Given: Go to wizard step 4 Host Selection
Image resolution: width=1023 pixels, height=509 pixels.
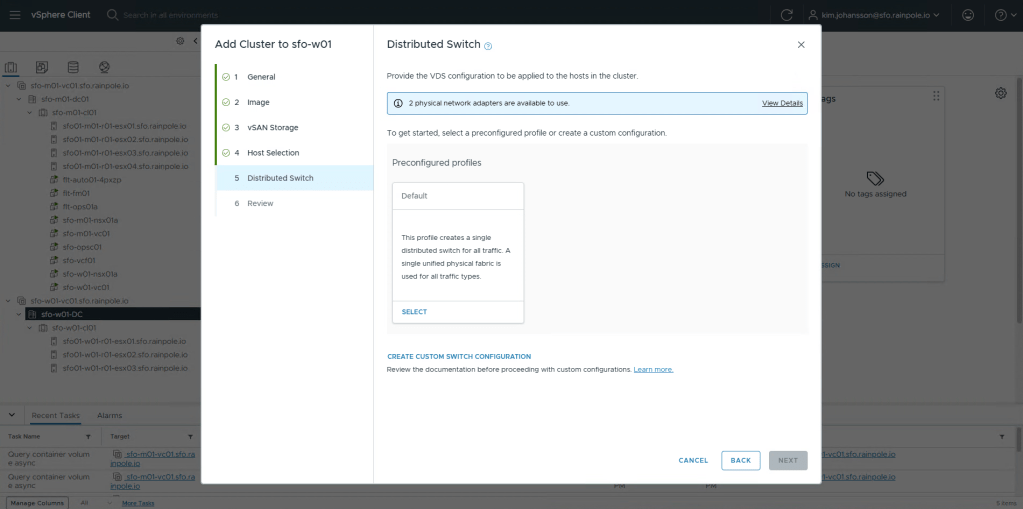Looking at the screenshot, I should pyautogui.click(x=272, y=153).
